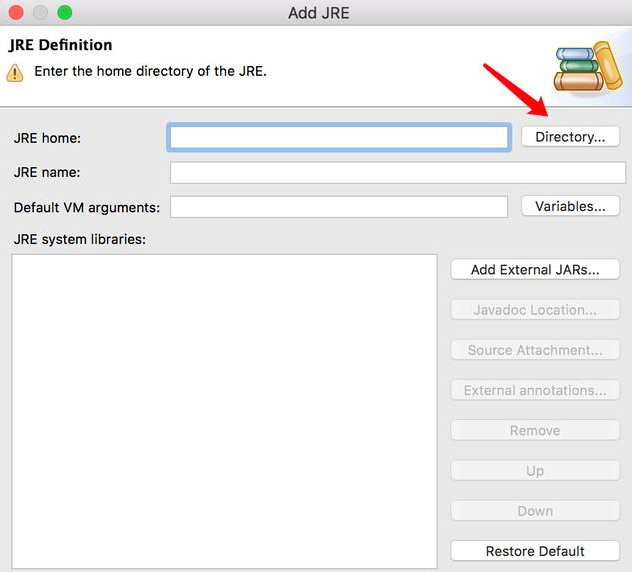Screen dimensions: 632x572
Task: Focus the JRE home text field
Action: (x=339, y=137)
